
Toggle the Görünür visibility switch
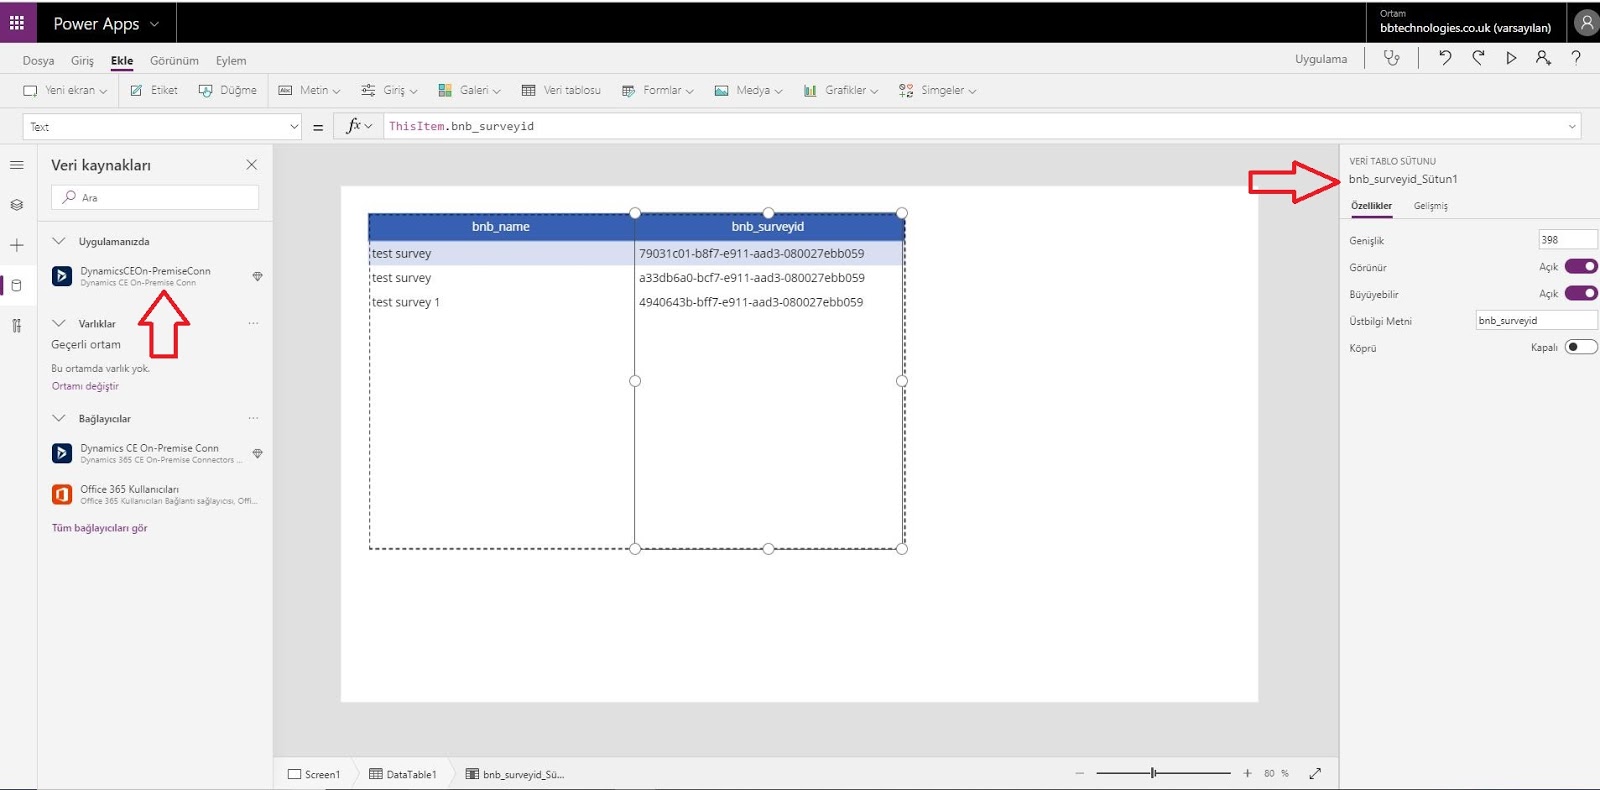click(1581, 266)
